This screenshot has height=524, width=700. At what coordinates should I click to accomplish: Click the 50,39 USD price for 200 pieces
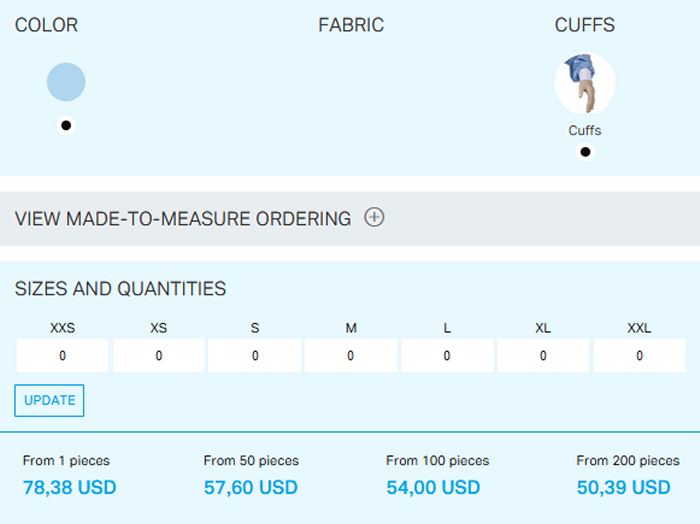pos(623,488)
